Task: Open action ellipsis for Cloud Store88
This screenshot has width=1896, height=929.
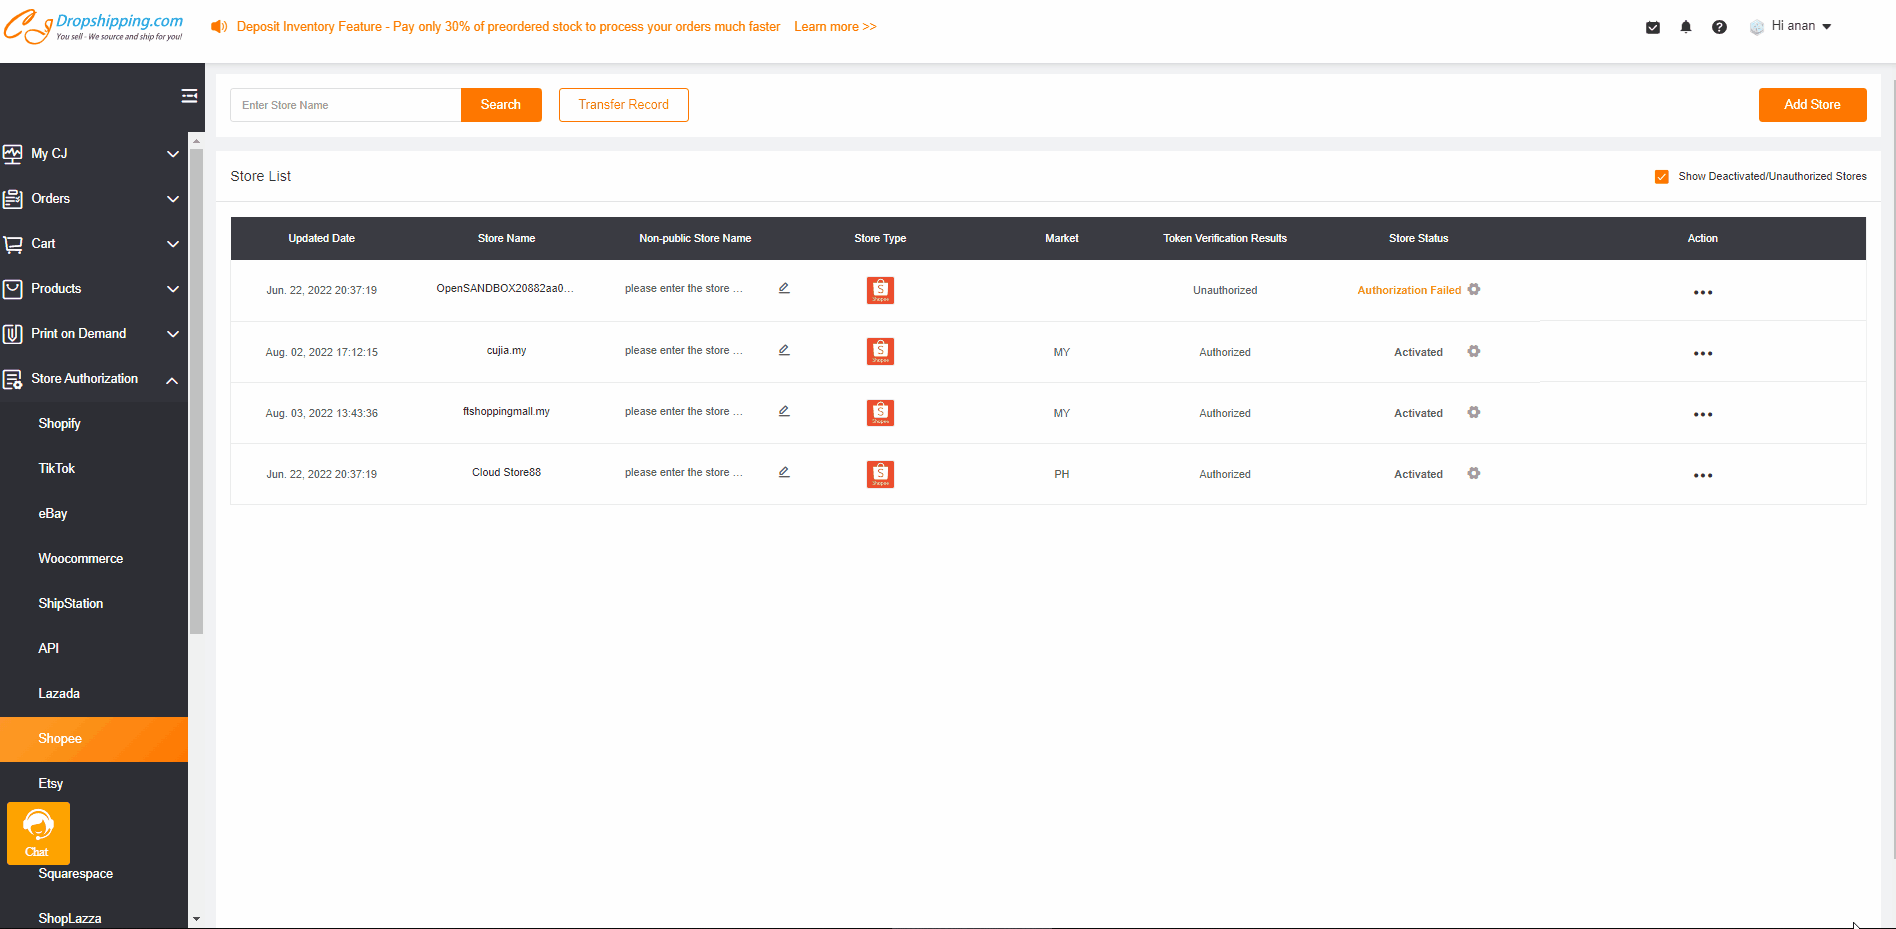Action: click(x=1702, y=475)
